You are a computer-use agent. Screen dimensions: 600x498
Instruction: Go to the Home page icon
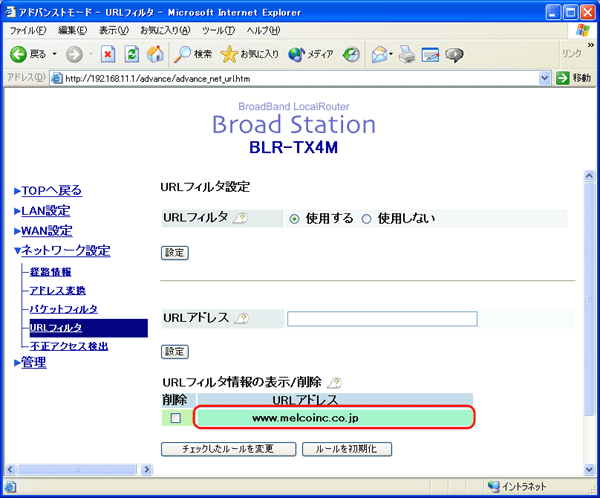tap(155, 54)
